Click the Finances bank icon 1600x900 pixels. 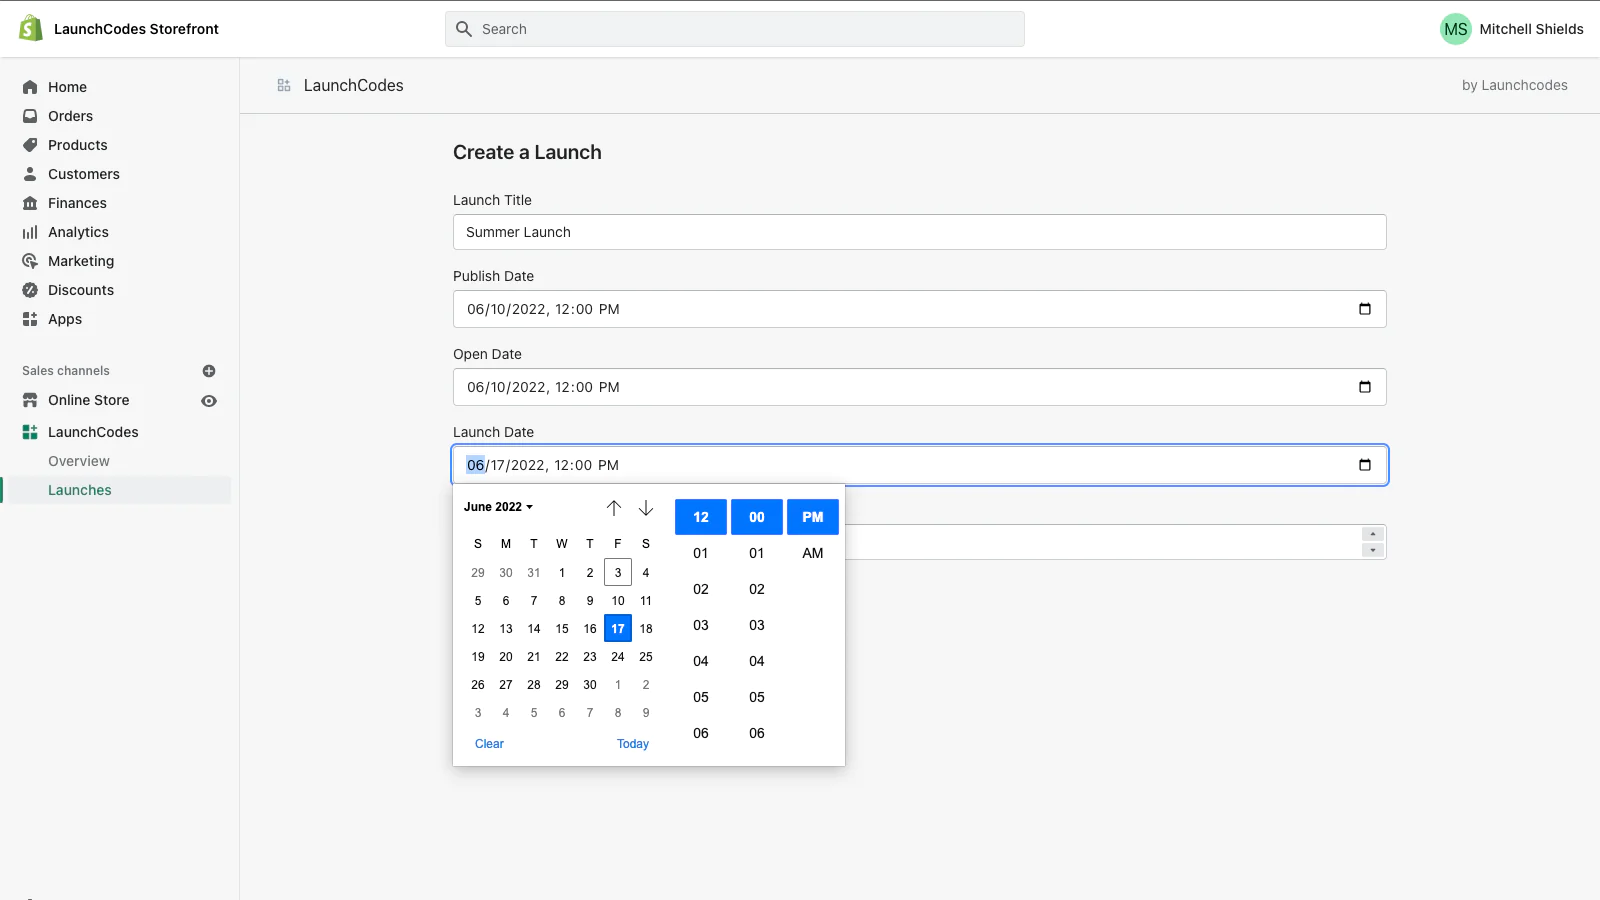click(30, 203)
